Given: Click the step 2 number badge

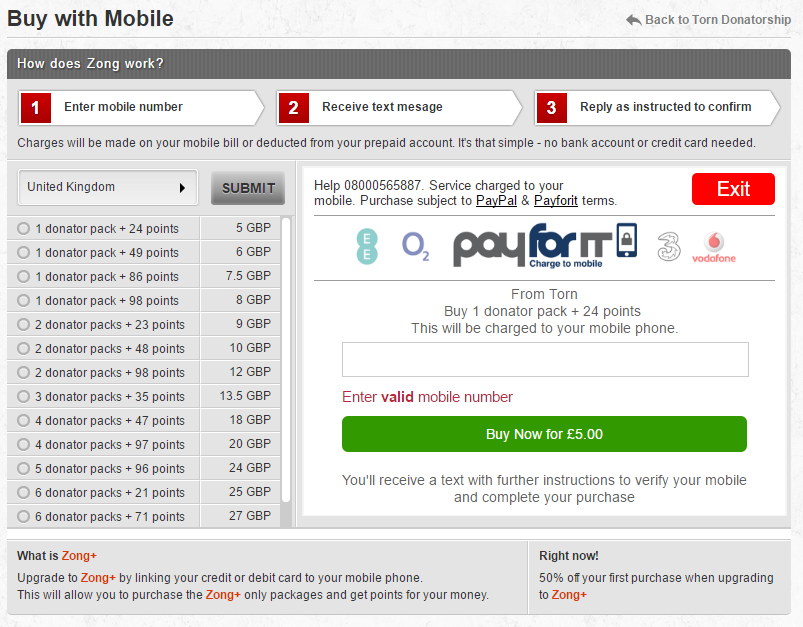Looking at the screenshot, I should coord(293,108).
